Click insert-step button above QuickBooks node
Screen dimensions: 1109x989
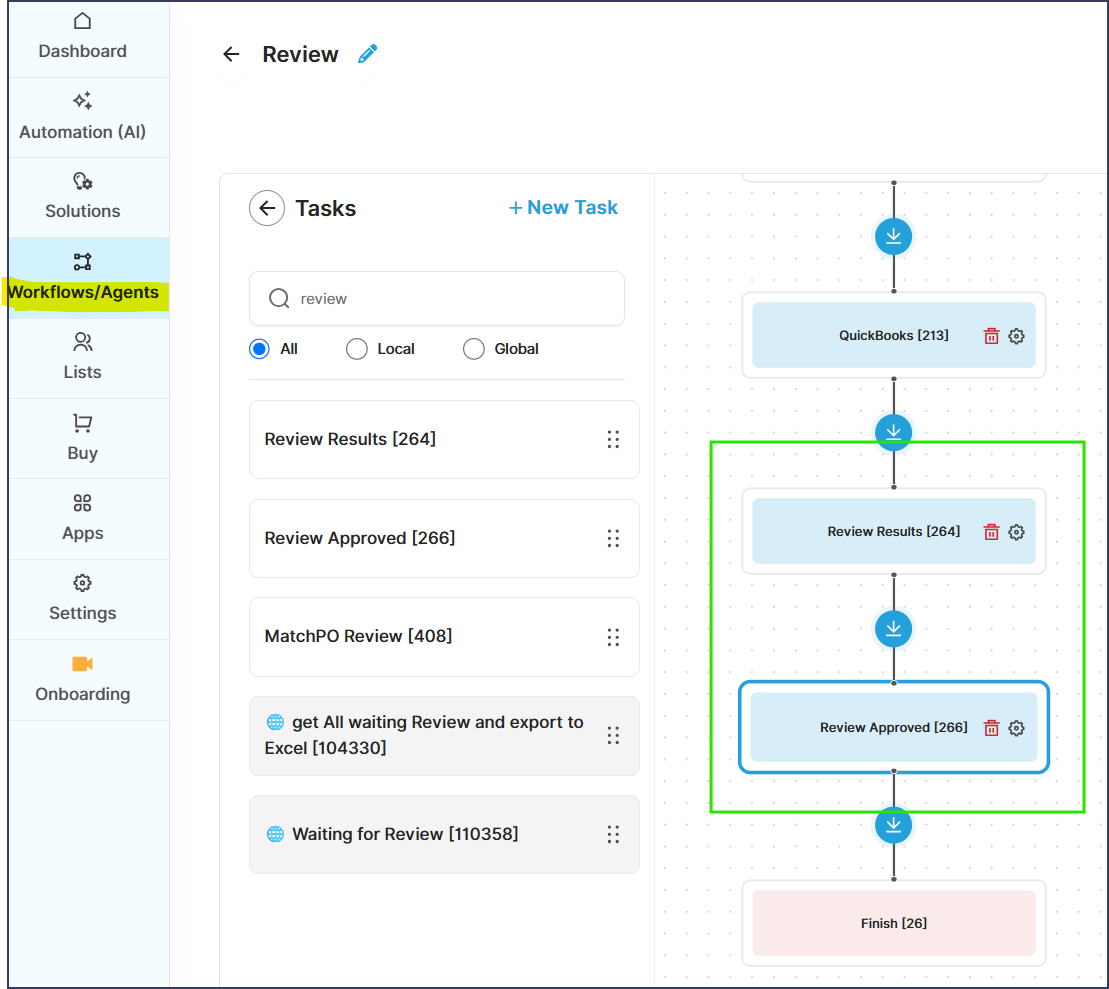pos(894,236)
